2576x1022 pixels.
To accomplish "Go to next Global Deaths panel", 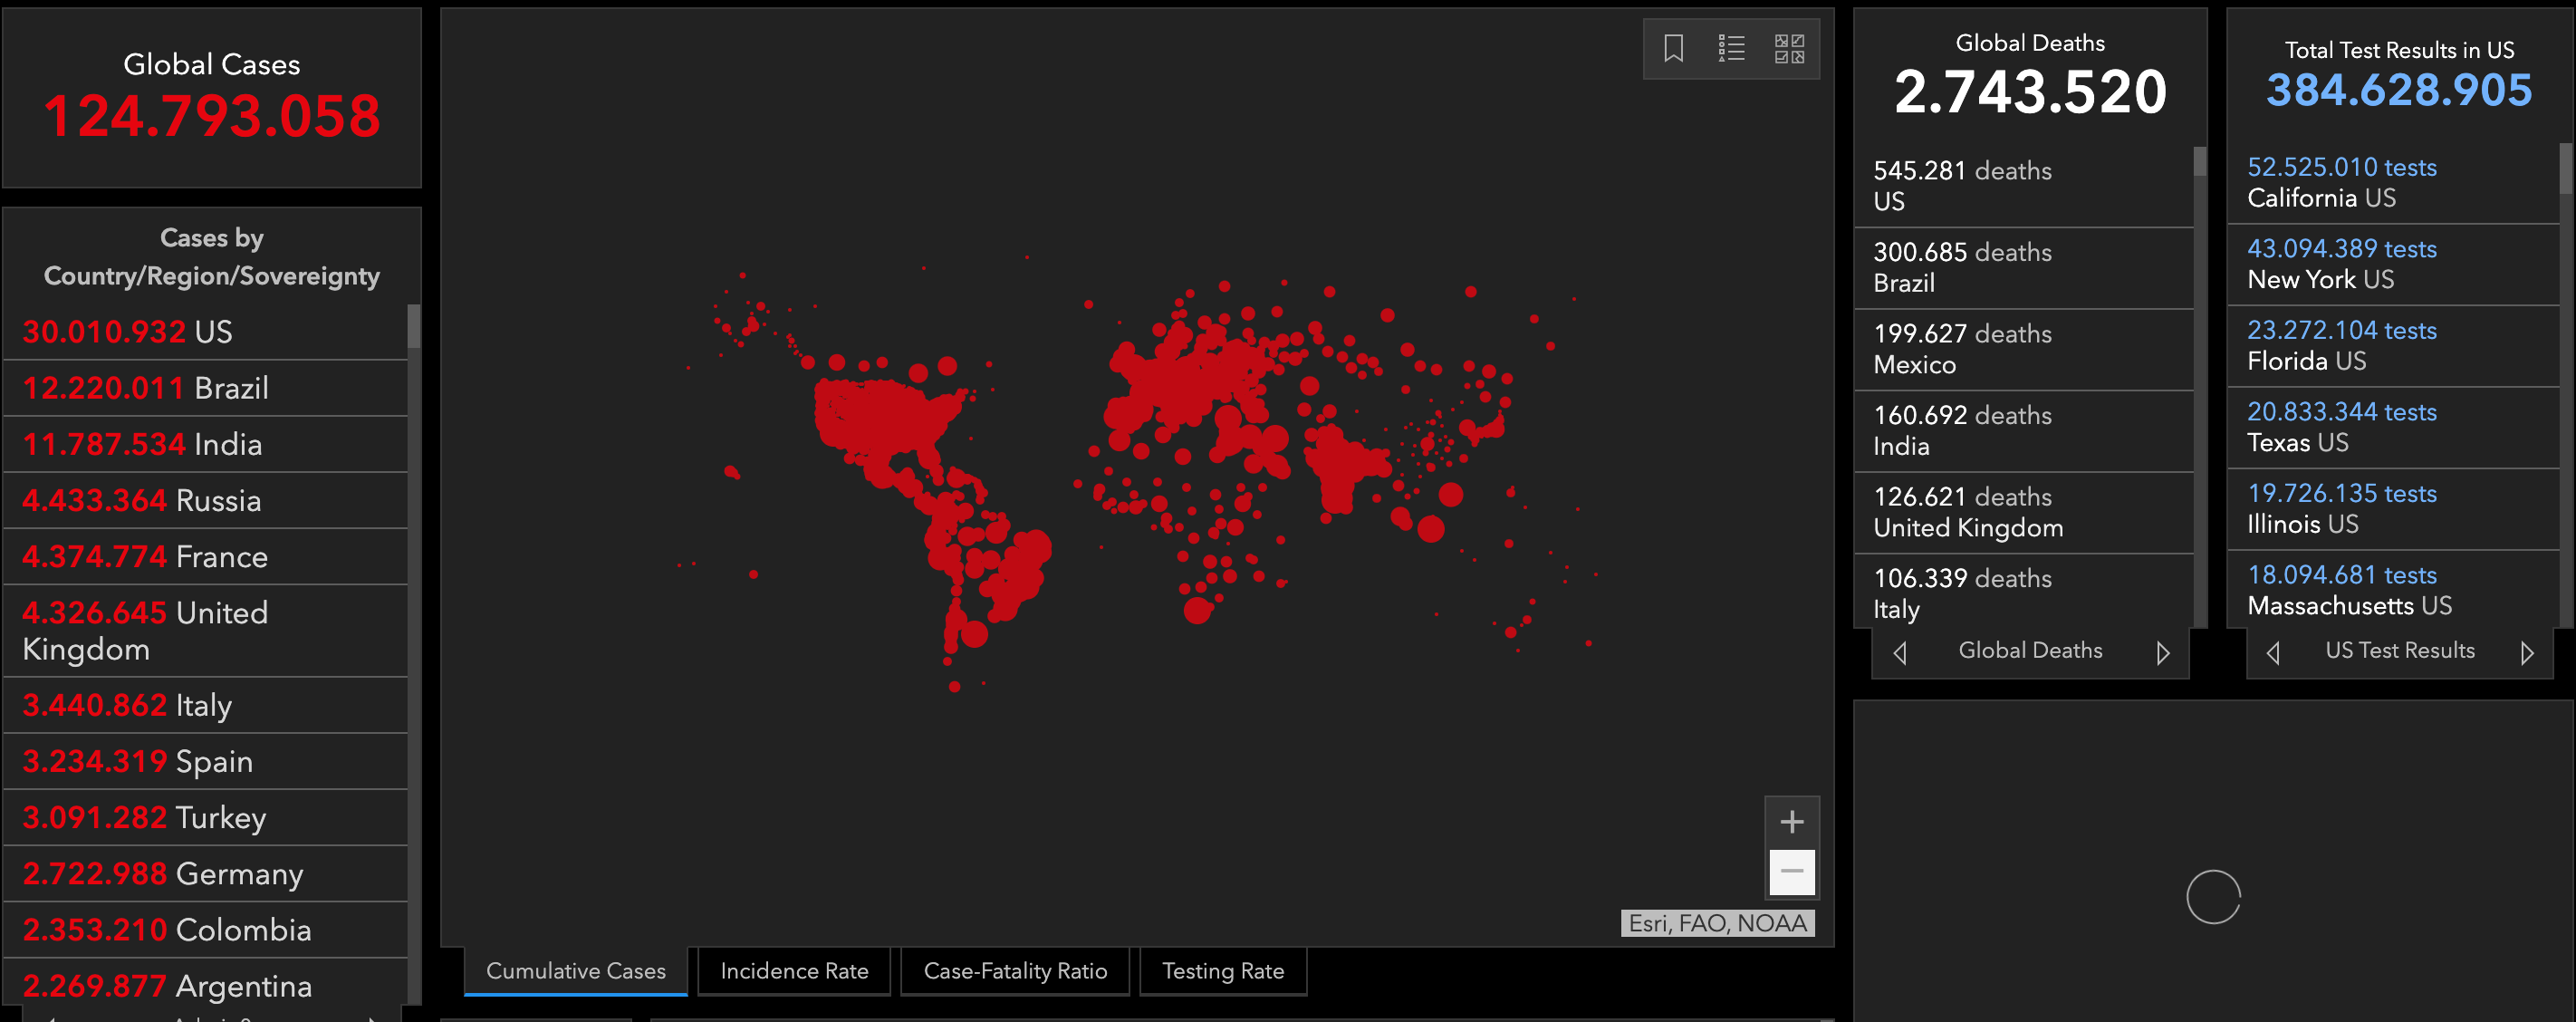I will pos(2162,653).
